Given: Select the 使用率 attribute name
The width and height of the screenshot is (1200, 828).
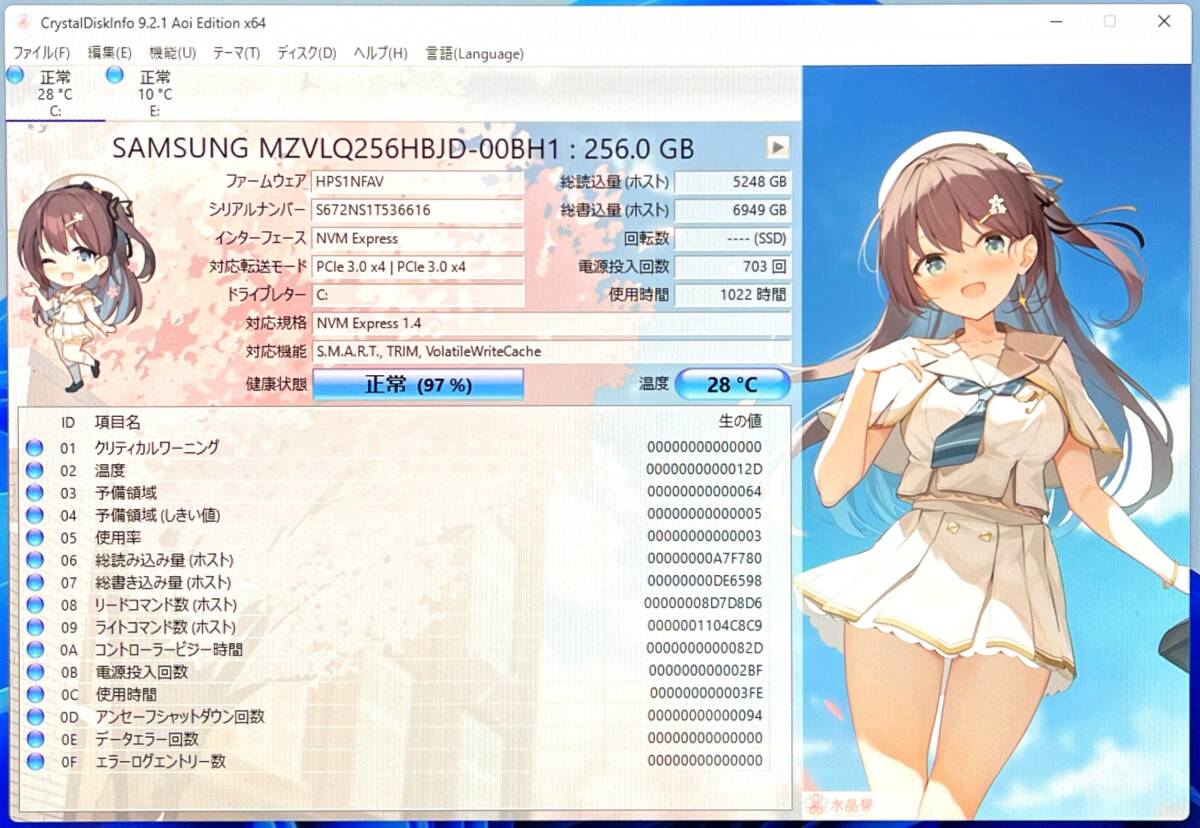Looking at the screenshot, I should [x=118, y=537].
